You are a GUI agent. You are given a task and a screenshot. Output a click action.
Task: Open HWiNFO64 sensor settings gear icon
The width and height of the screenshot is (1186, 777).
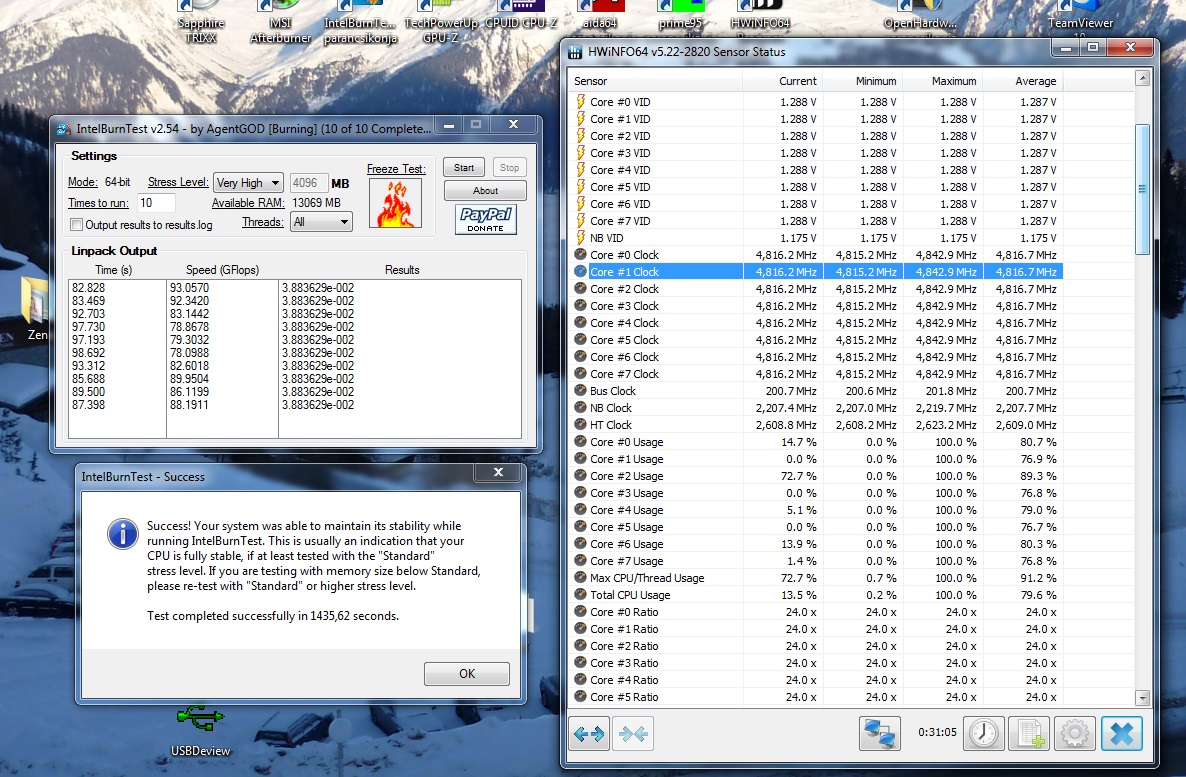coord(1075,733)
